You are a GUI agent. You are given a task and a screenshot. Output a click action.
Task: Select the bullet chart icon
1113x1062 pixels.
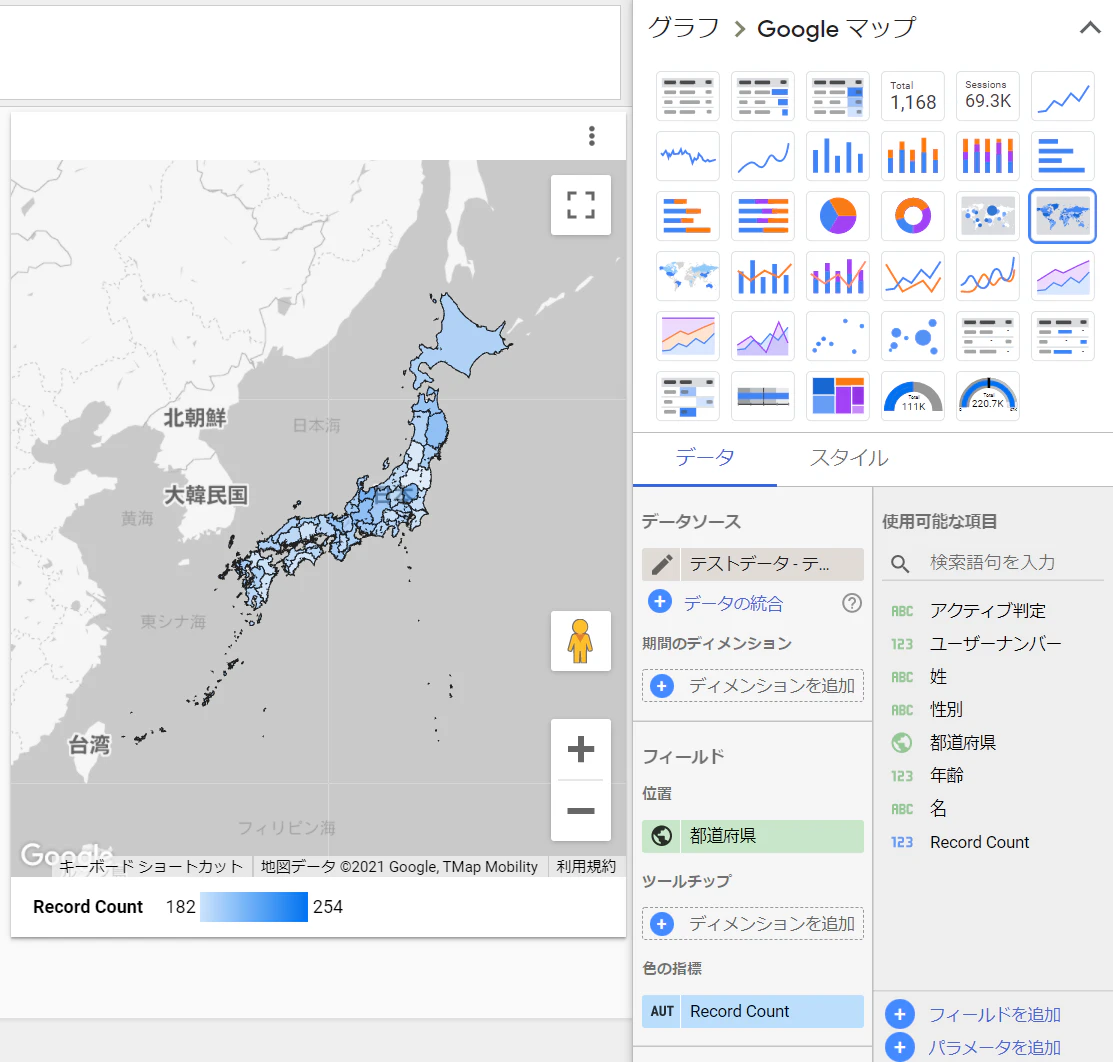(x=763, y=396)
